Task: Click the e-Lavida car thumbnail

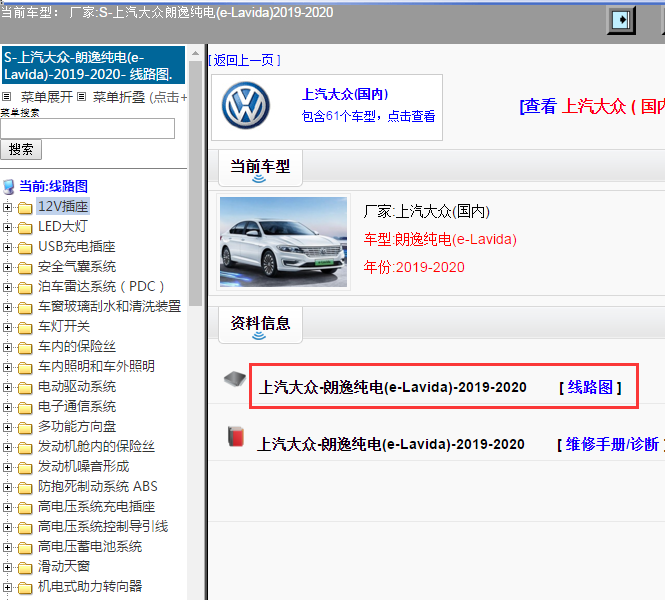Action: click(x=283, y=242)
